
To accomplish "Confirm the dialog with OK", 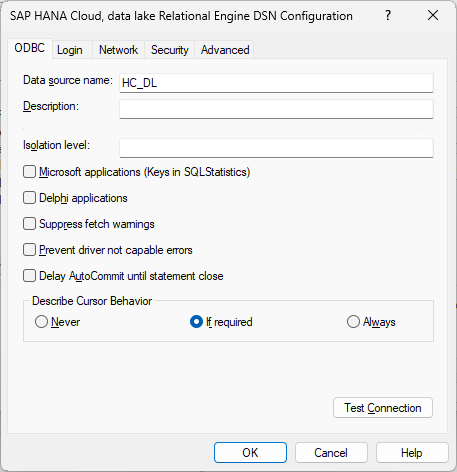I will (x=250, y=453).
